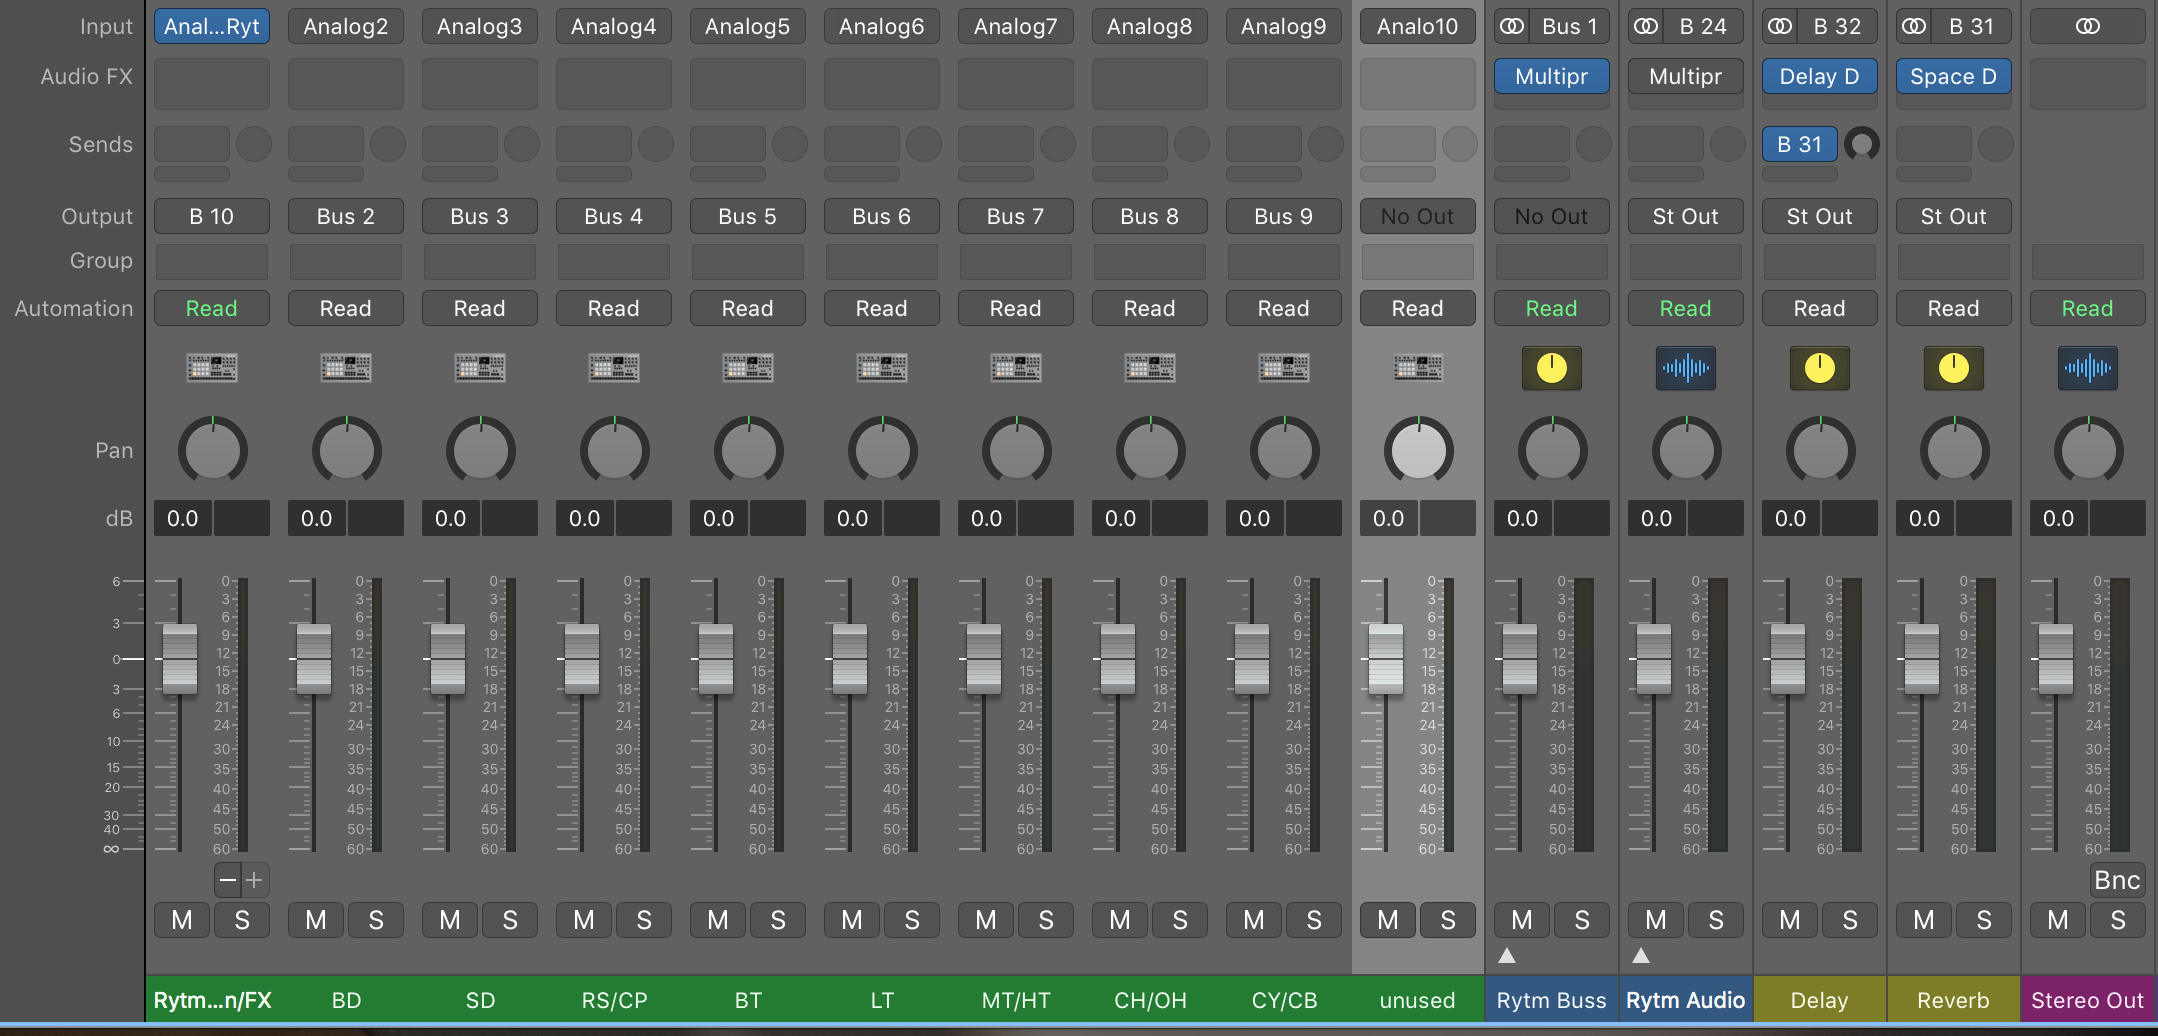This screenshot has height=1036, width=2158.
Task: Select the Rytm Audio channel name
Action: click(1685, 1000)
